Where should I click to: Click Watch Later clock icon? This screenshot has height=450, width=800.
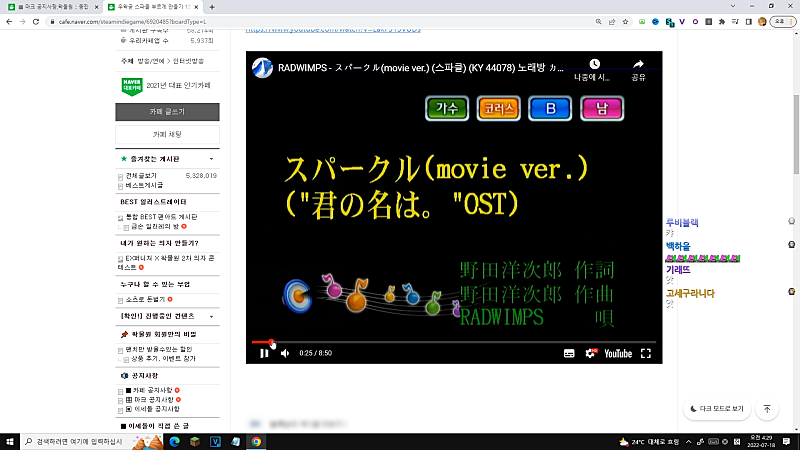(594, 68)
